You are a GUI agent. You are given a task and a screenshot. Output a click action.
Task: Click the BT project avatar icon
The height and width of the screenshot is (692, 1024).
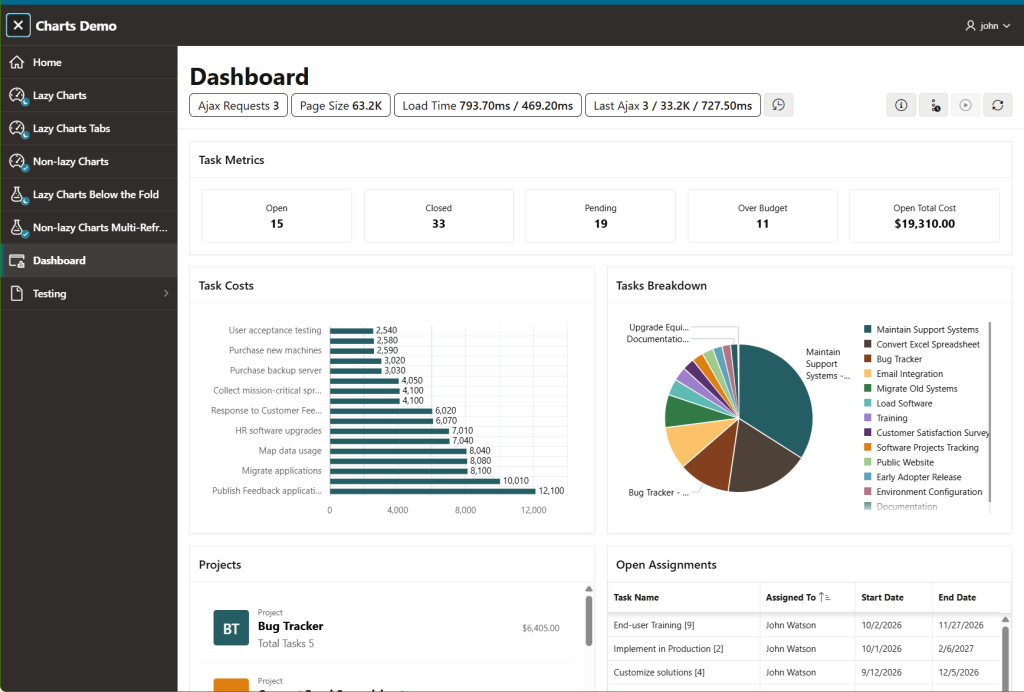pyautogui.click(x=231, y=628)
